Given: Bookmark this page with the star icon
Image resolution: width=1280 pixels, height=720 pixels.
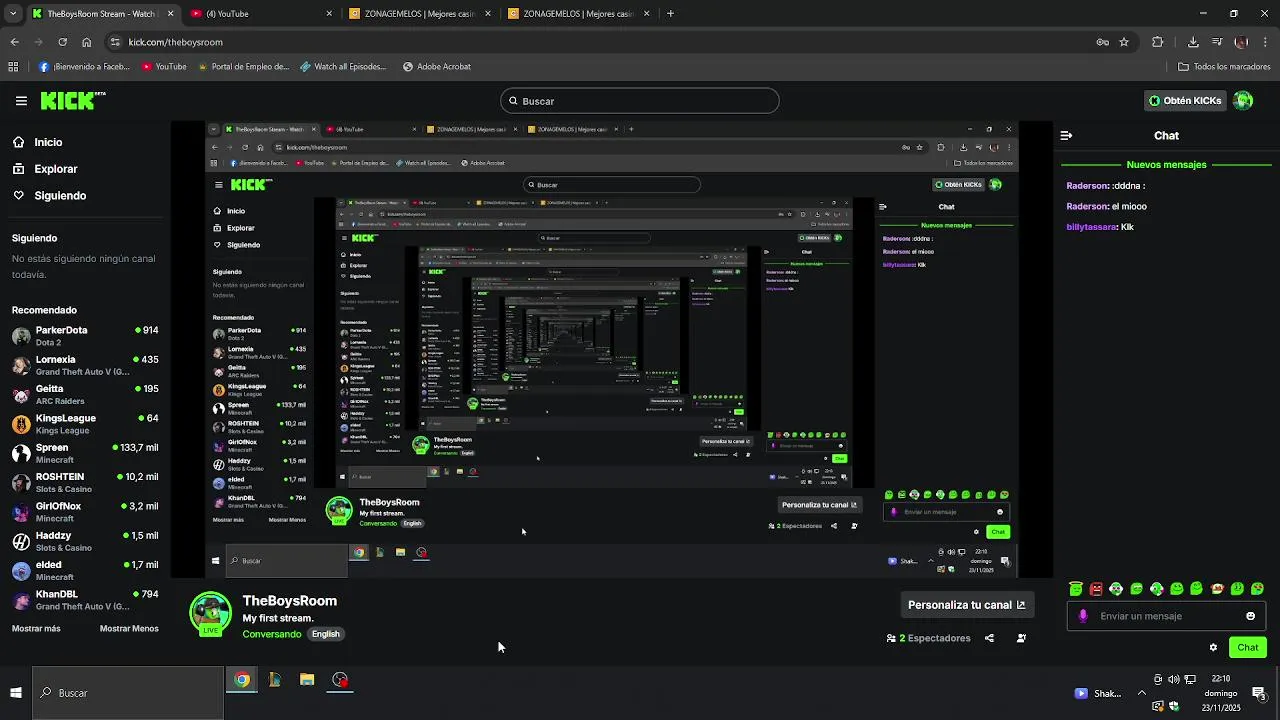Looking at the screenshot, I should 1124,42.
